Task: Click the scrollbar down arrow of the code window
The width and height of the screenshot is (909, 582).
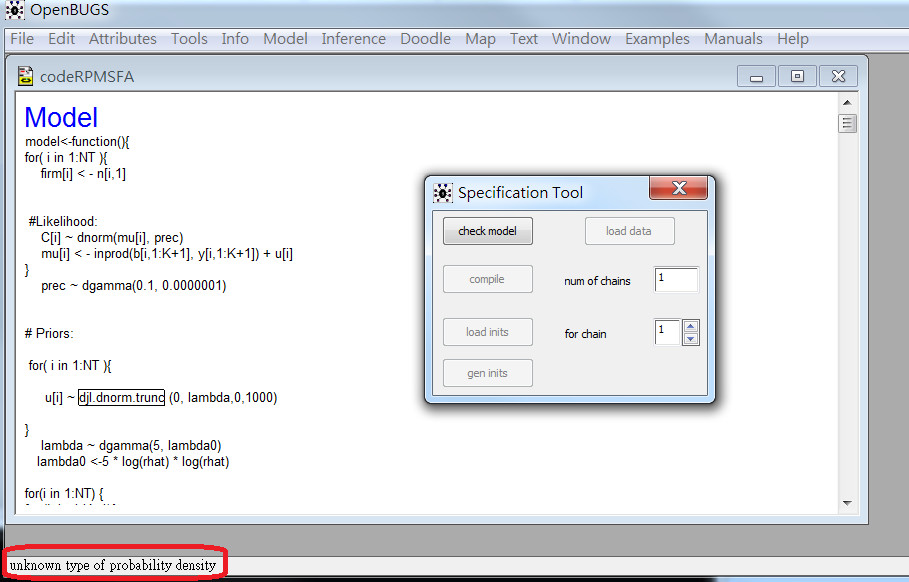Action: [846, 504]
